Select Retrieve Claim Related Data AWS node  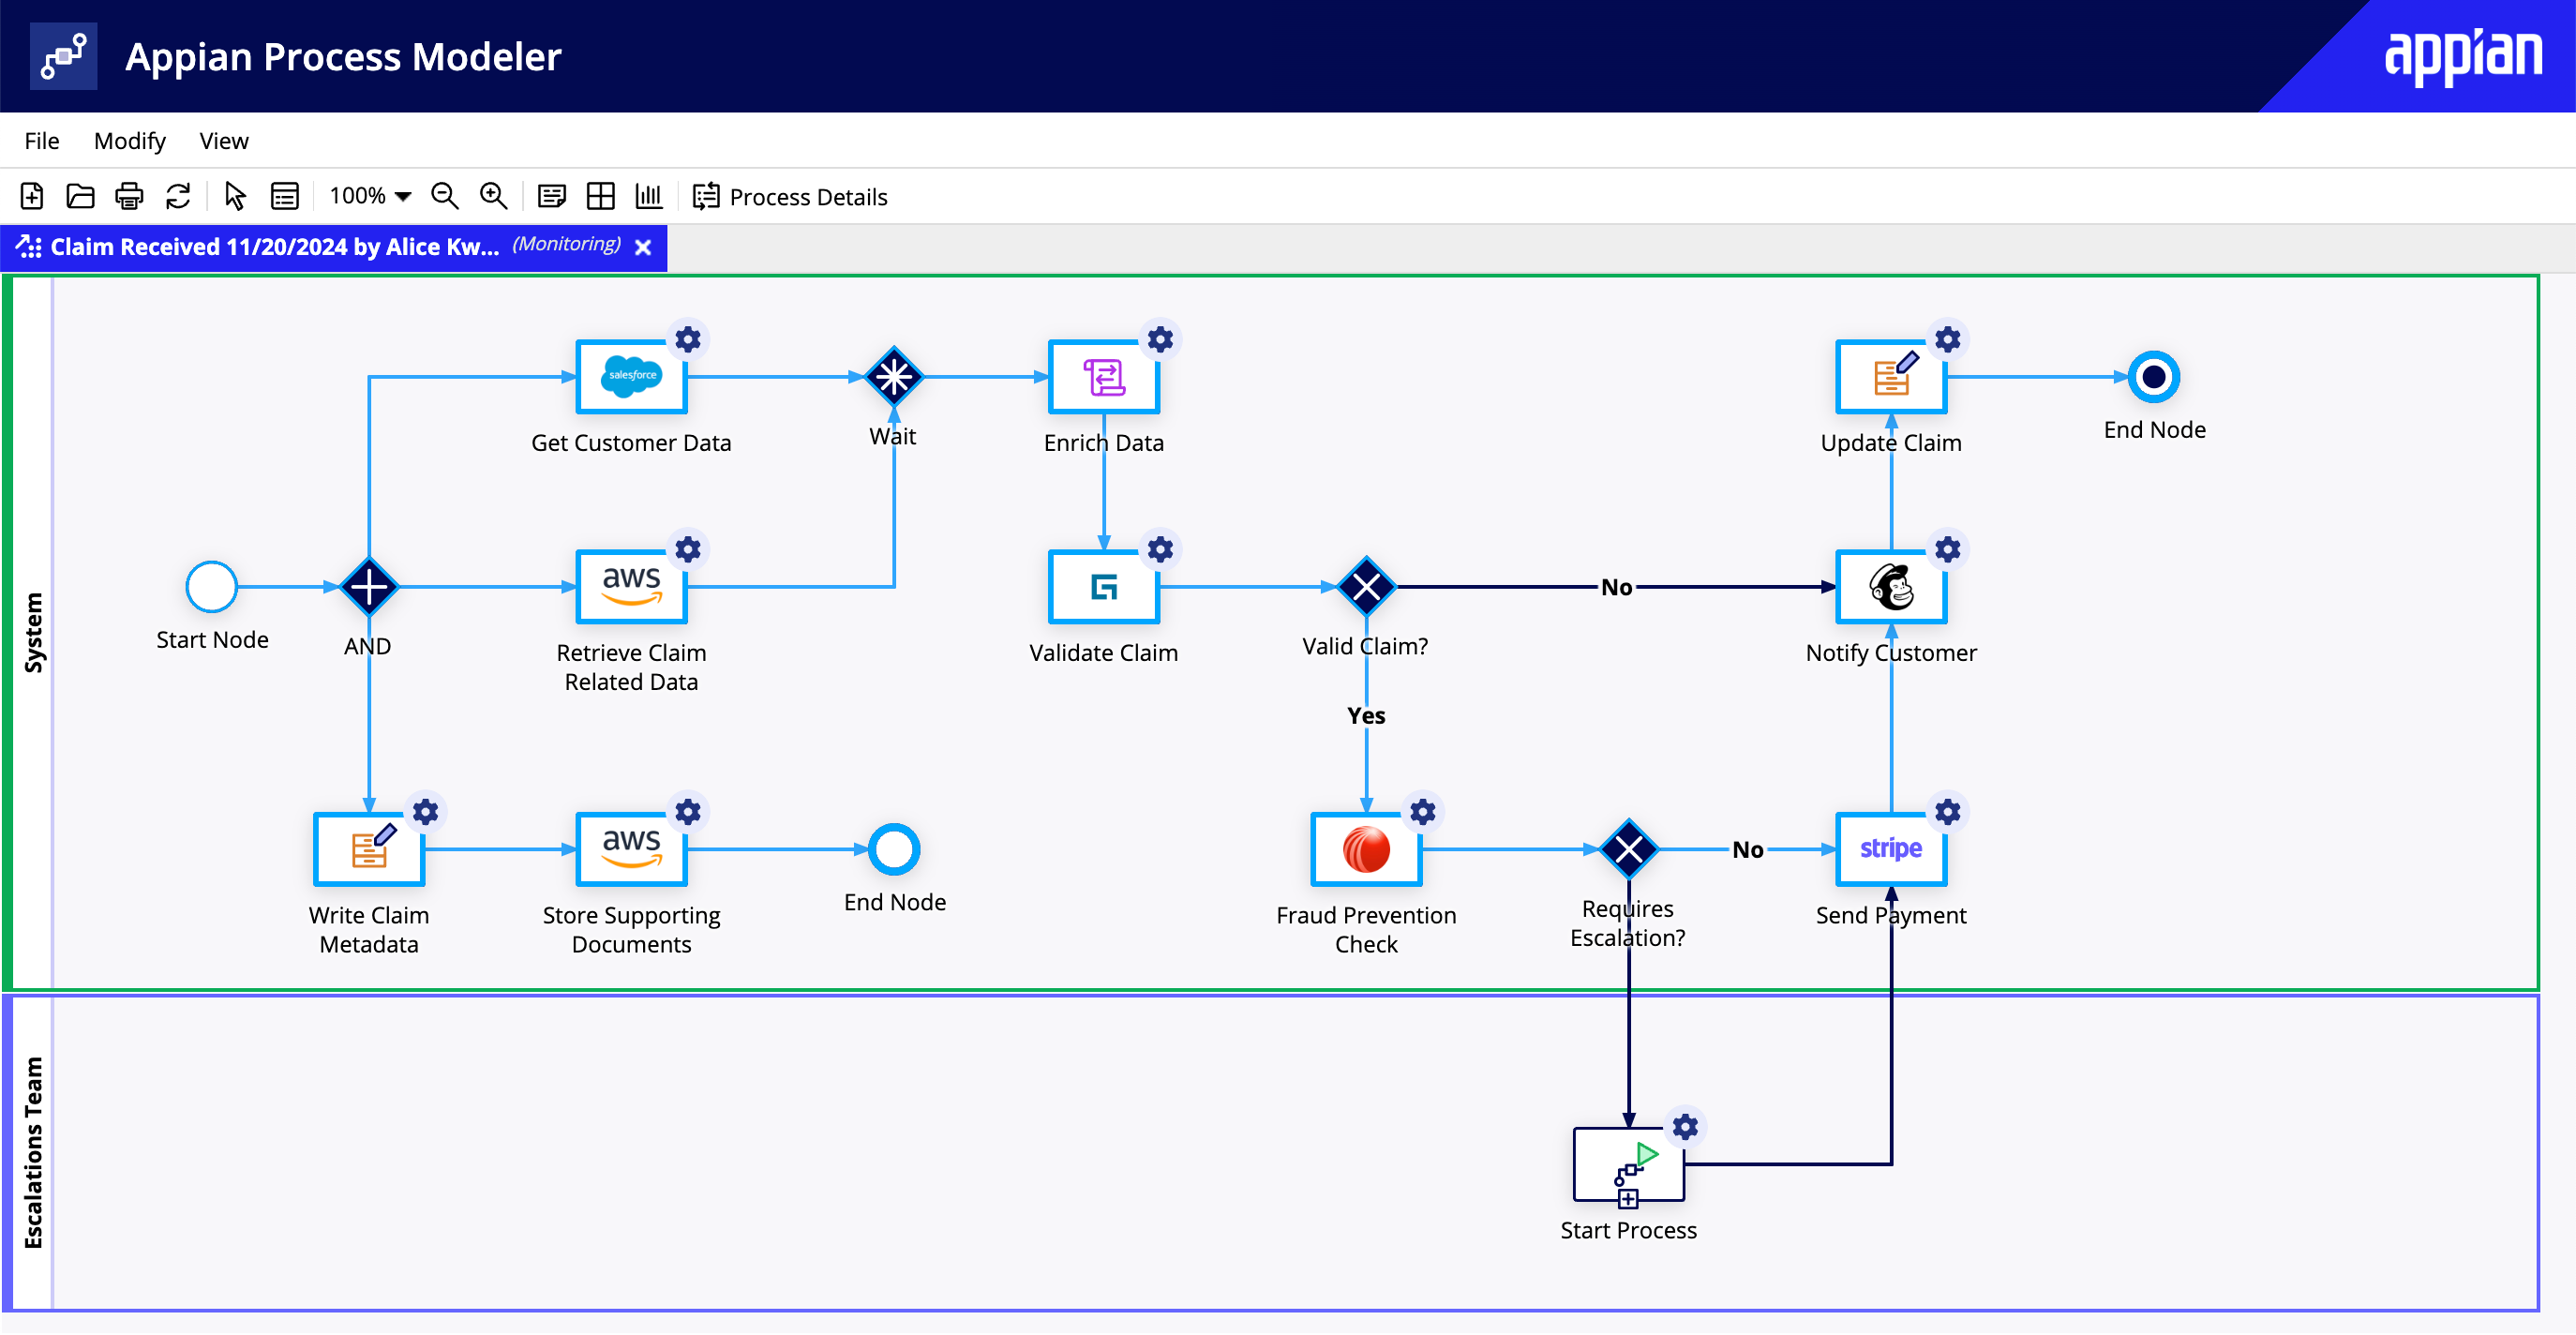(x=632, y=587)
